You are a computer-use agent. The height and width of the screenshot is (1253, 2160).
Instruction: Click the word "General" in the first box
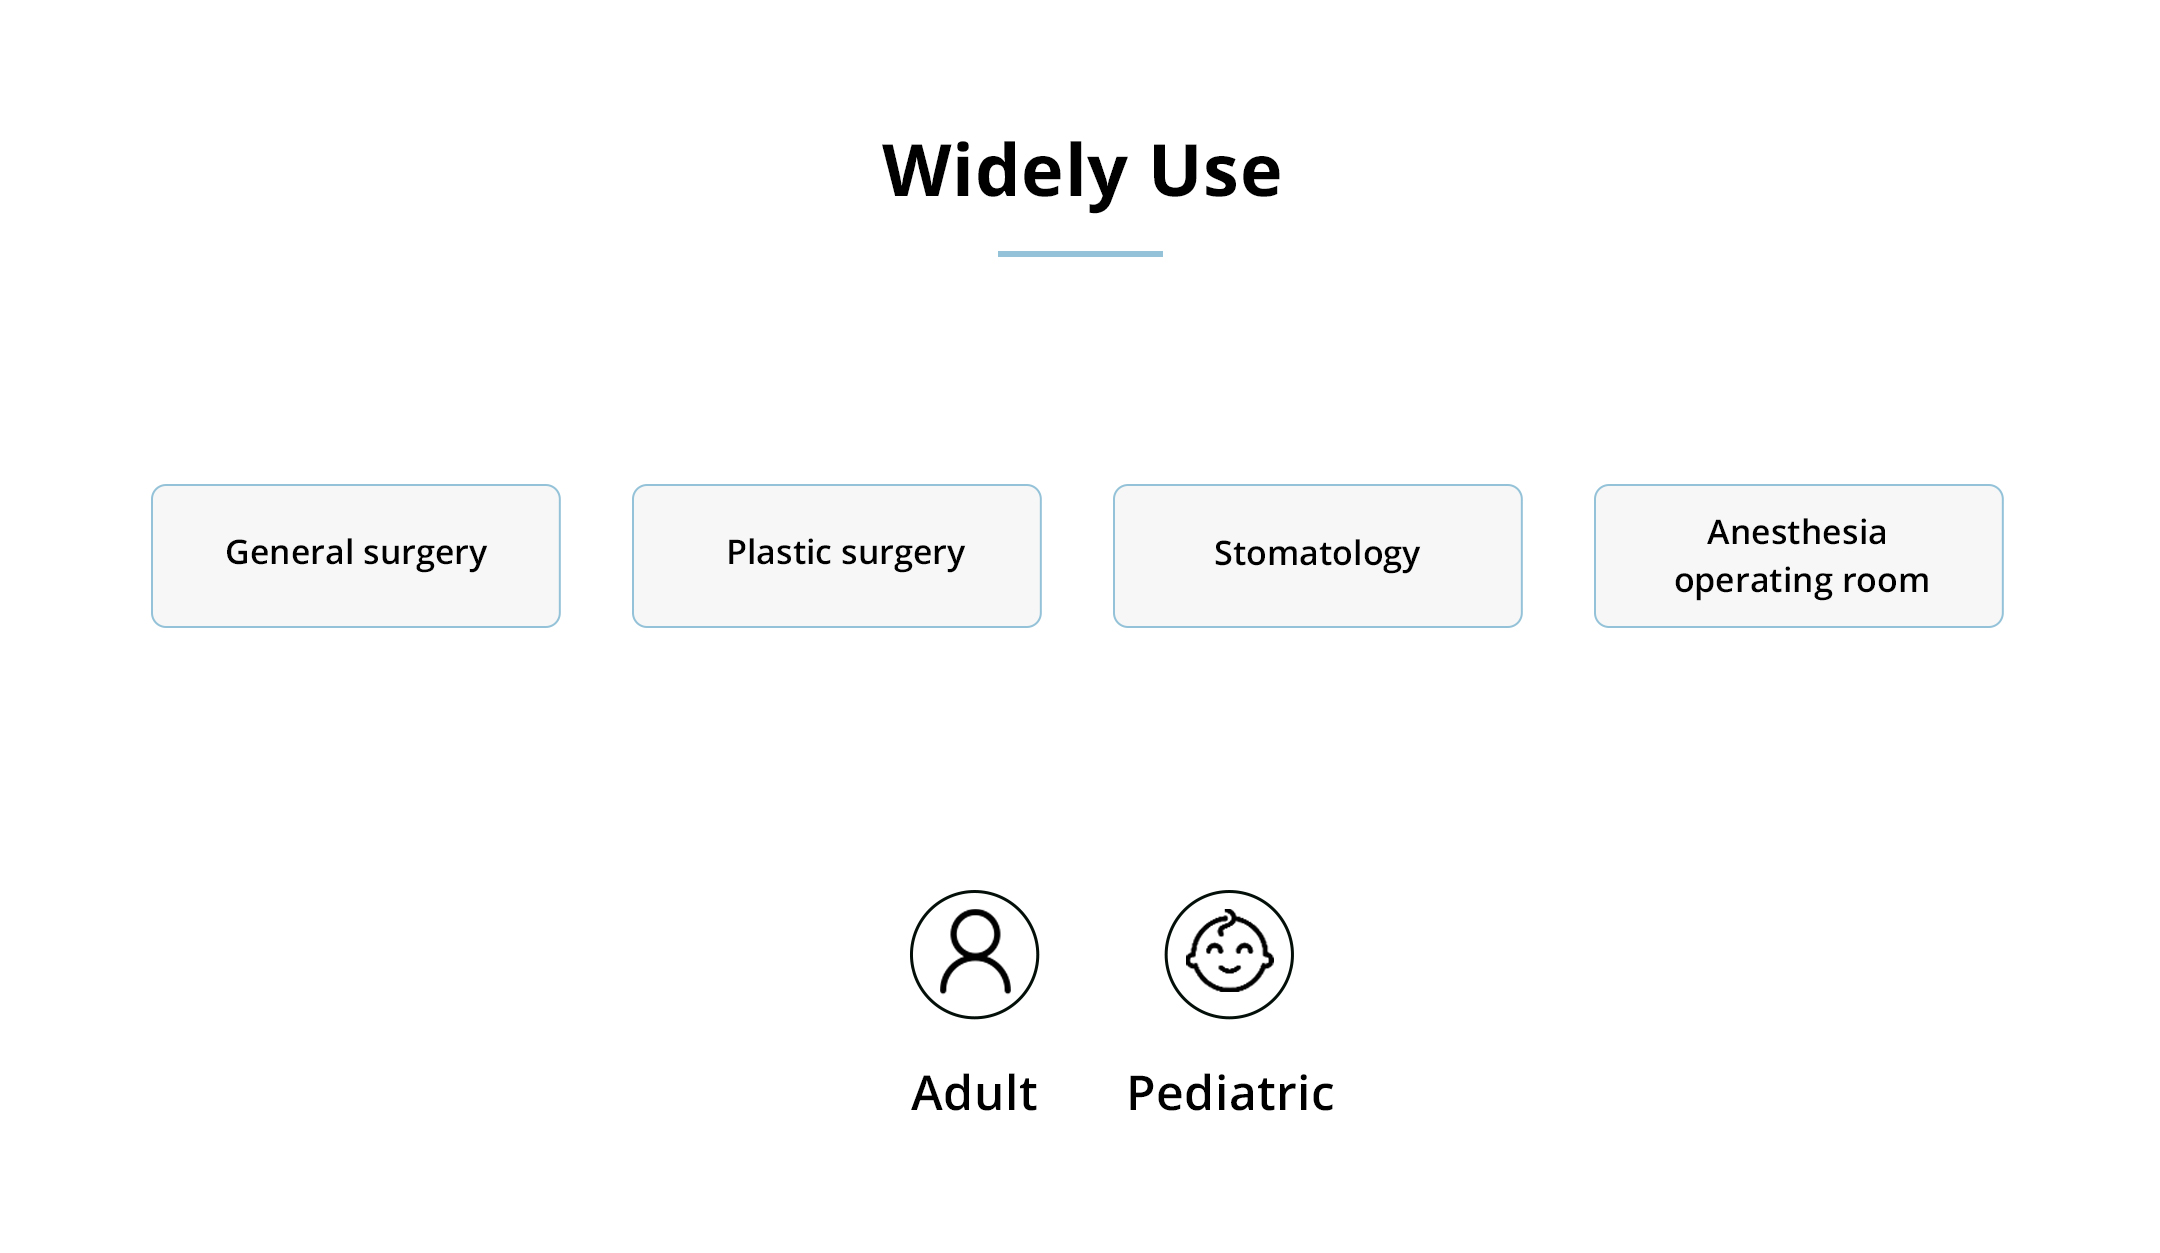click(x=289, y=552)
